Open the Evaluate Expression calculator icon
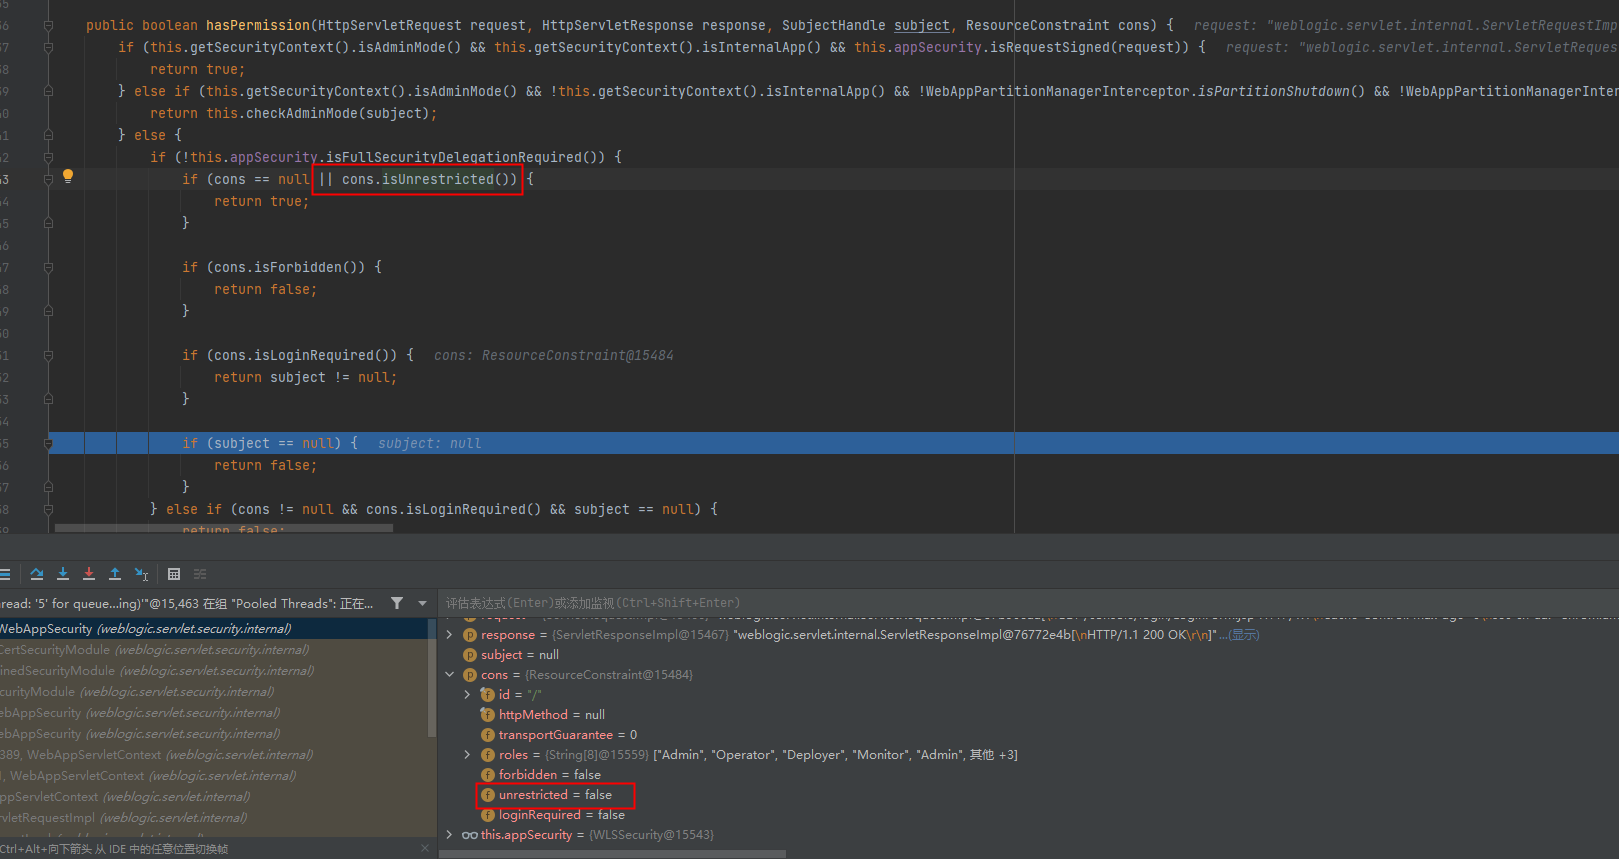The image size is (1619, 859). point(174,574)
